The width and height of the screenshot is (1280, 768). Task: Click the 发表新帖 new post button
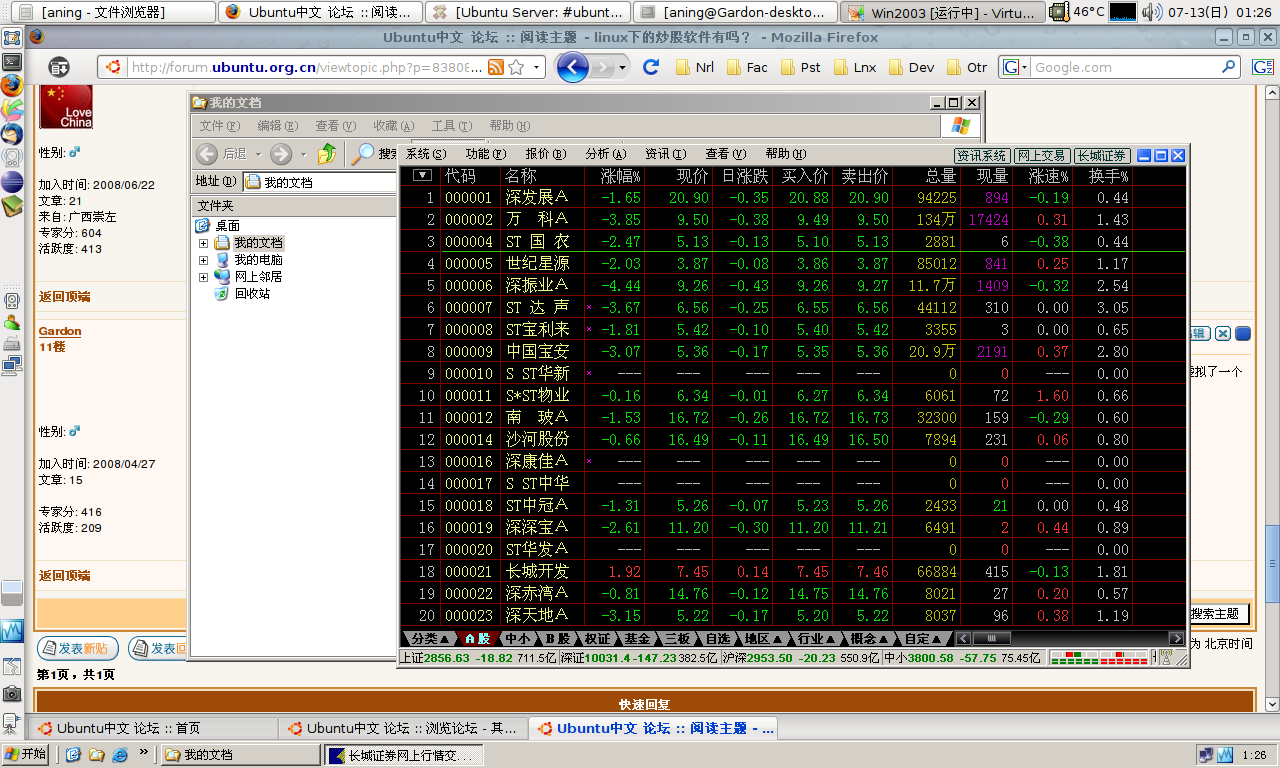click(78, 649)
